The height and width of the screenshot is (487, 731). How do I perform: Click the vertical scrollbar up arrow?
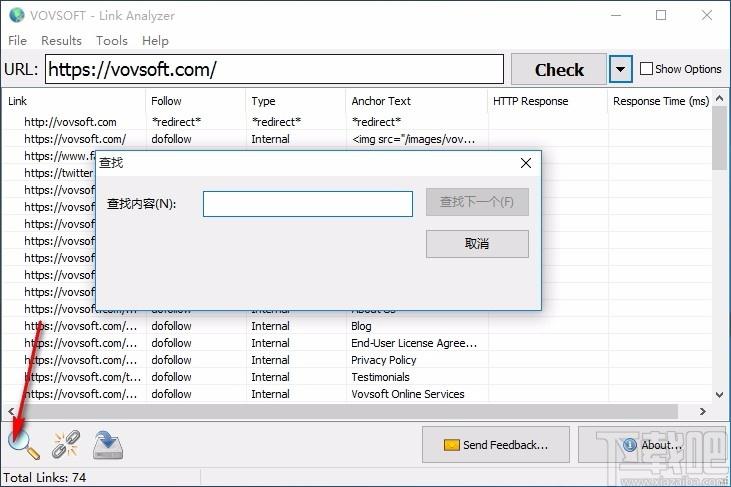point(719,98)
